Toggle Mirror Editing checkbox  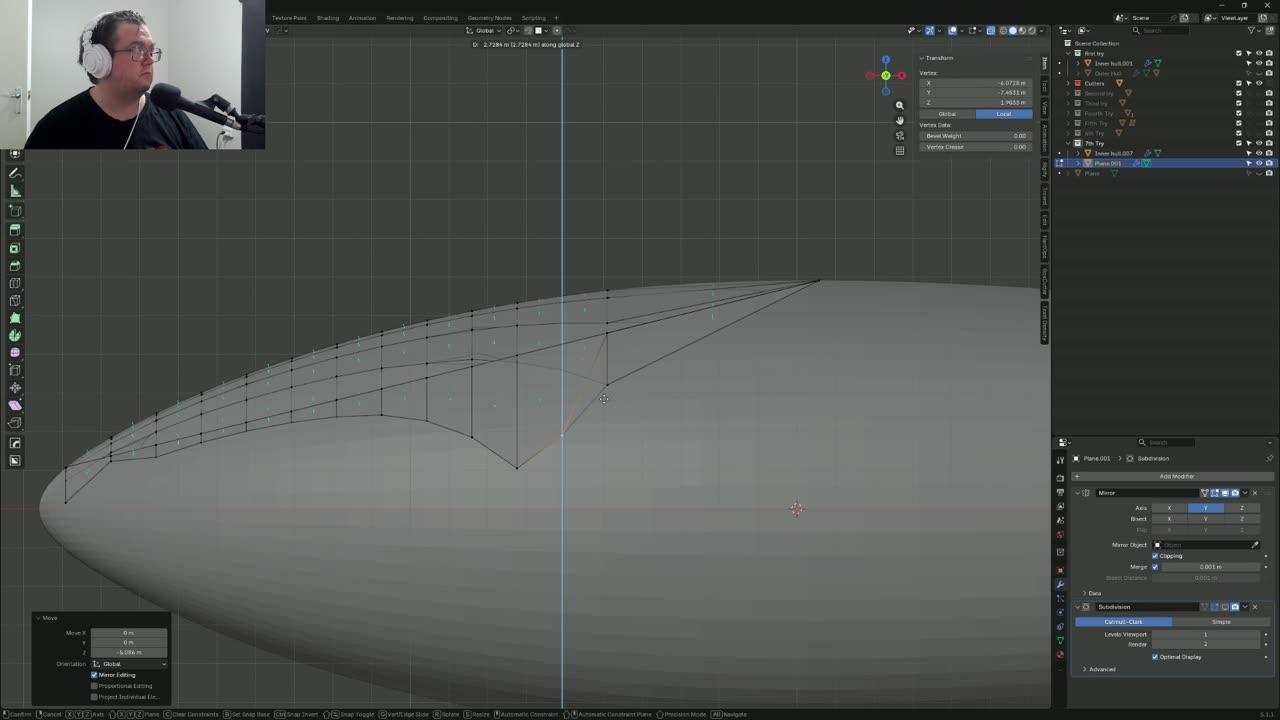95,675
